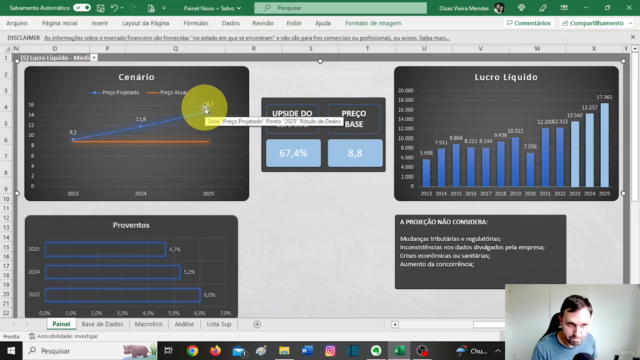The height and width of the screenshot is (360, 640).
Task: Open the Exibir ribbon tab
Action: pyautogui.click(x=294, y=23)
